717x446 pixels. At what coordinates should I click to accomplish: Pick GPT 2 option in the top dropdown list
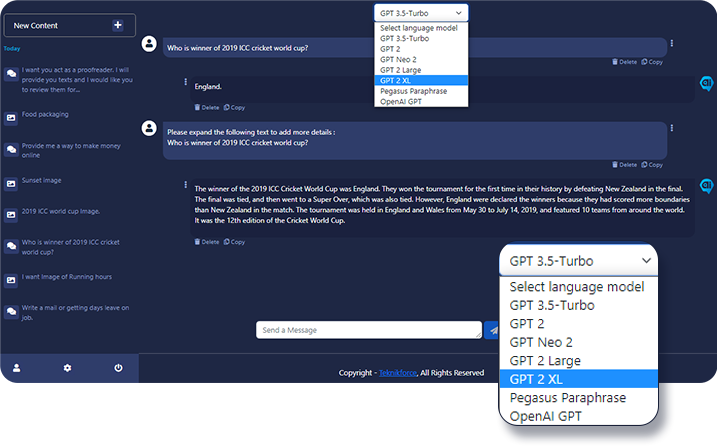421,49
